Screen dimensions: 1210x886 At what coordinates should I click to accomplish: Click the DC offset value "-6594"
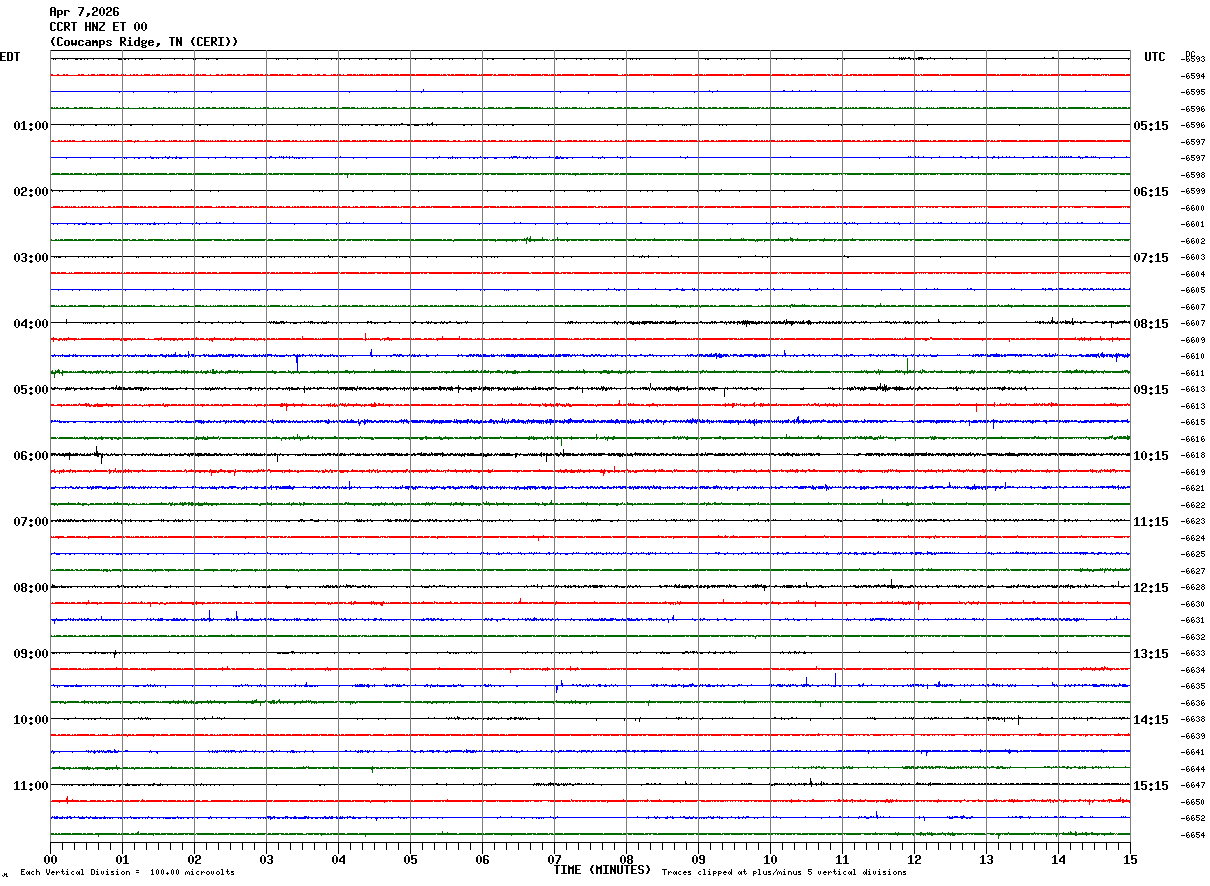pos(1193,76)
